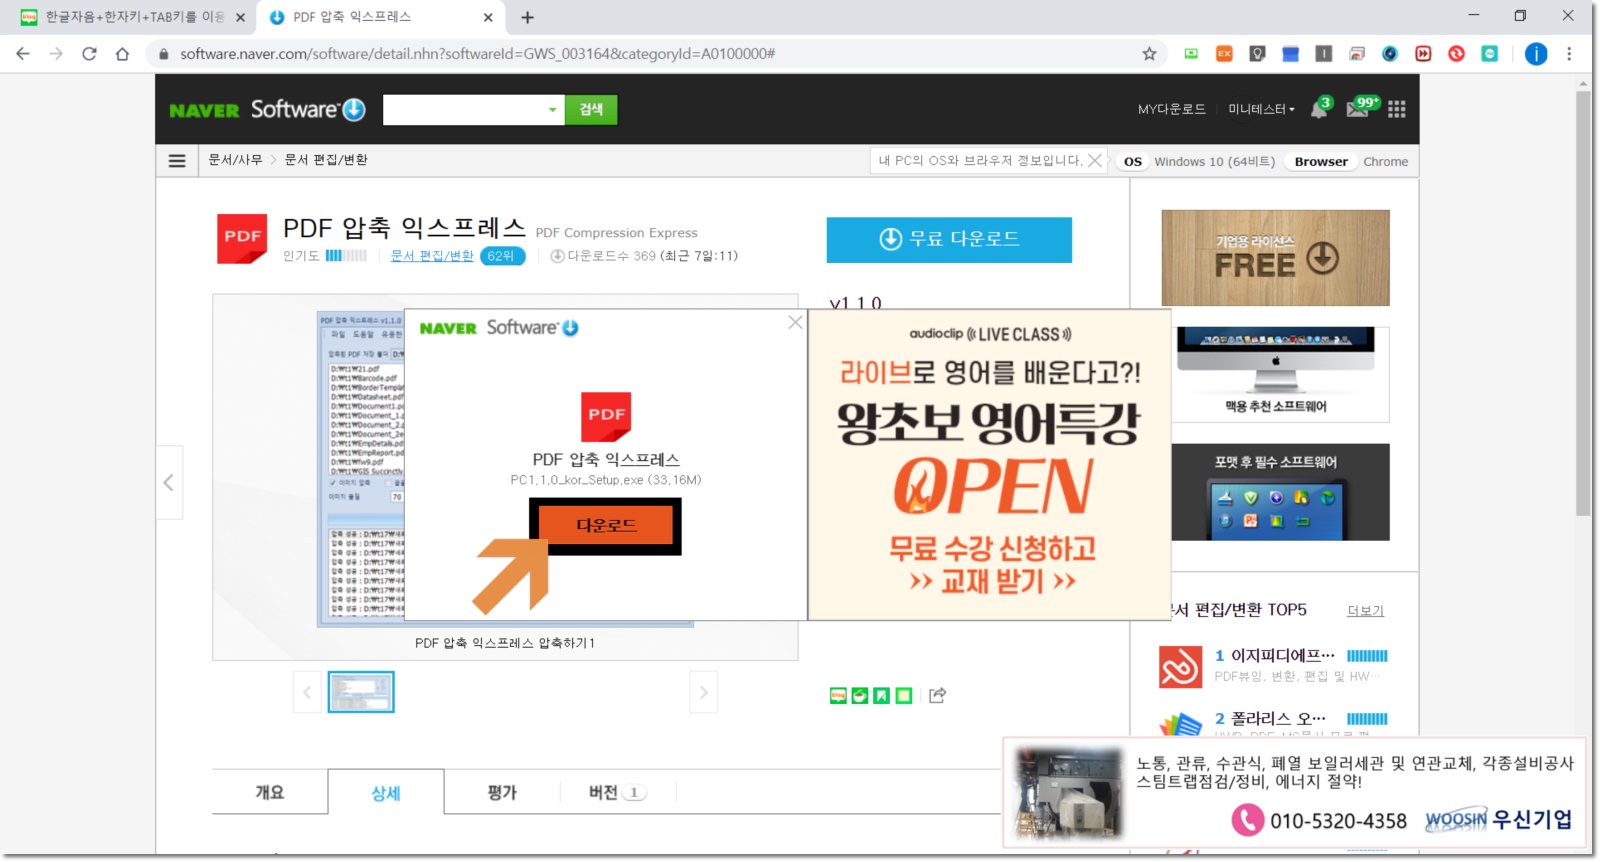Open MY다운로드 in header
This screenshot has height=862, width=1600.
(1171, 109)
